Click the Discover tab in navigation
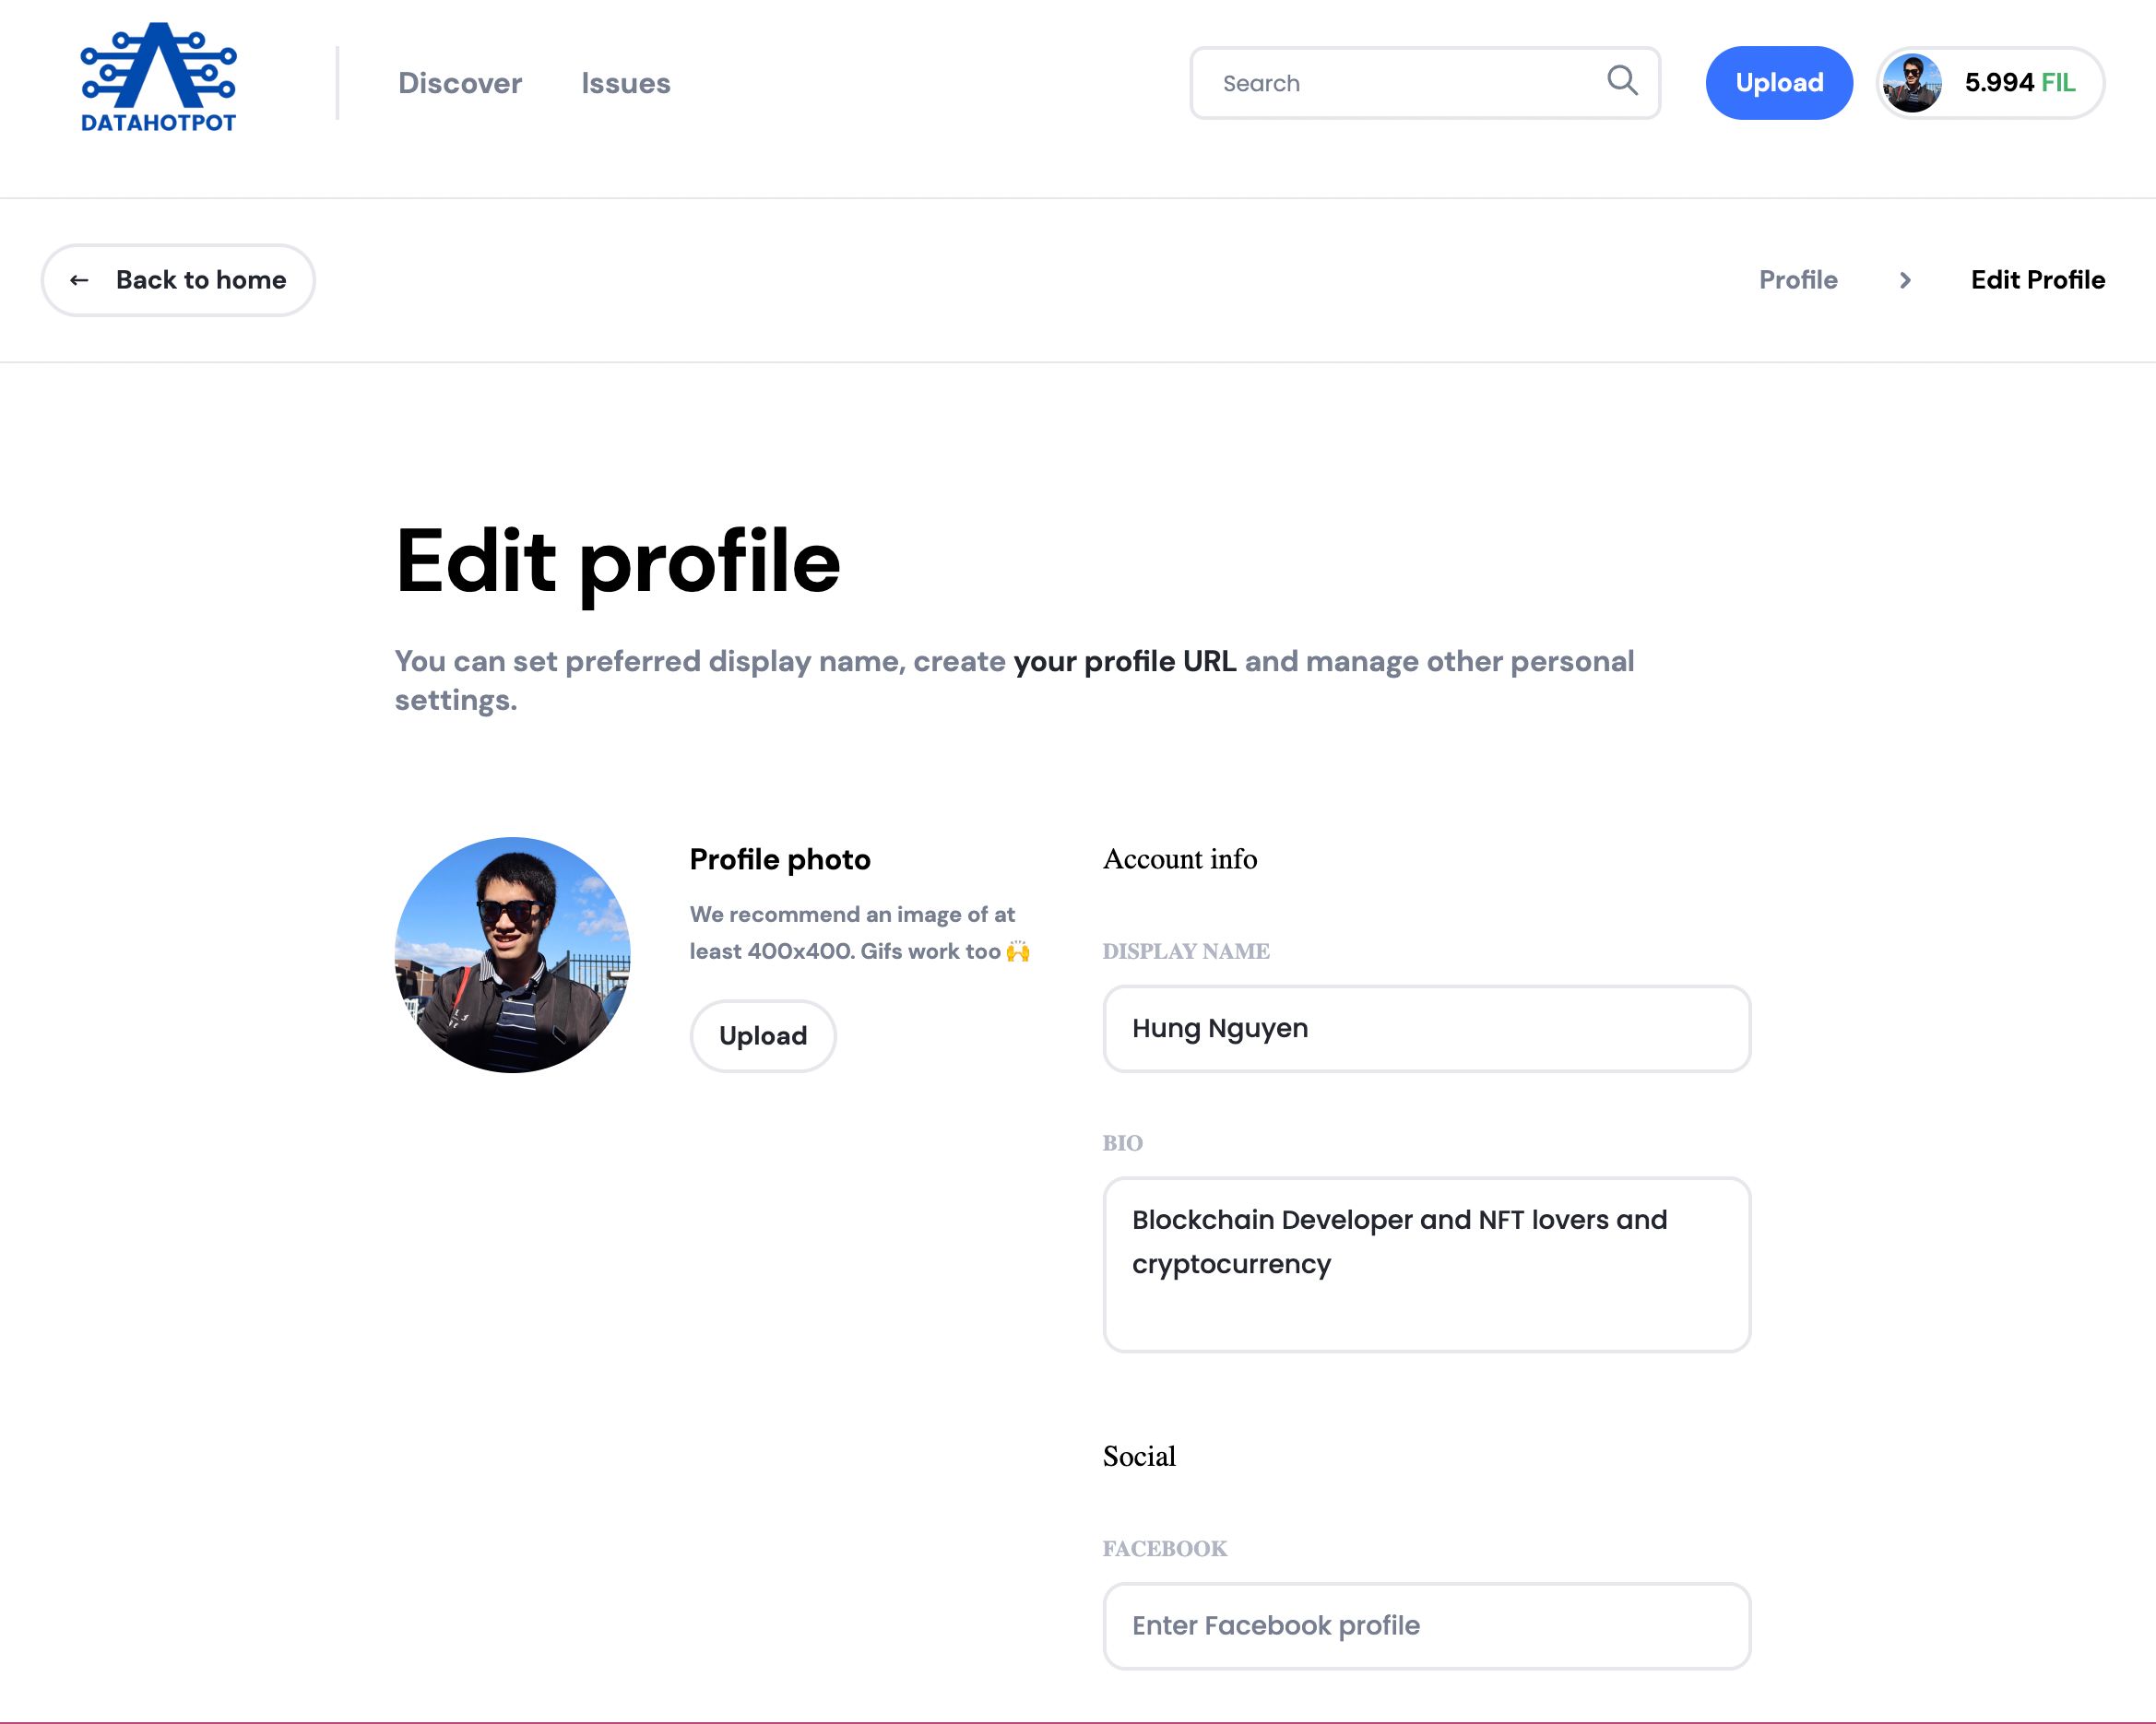 (x=459, y=83)
